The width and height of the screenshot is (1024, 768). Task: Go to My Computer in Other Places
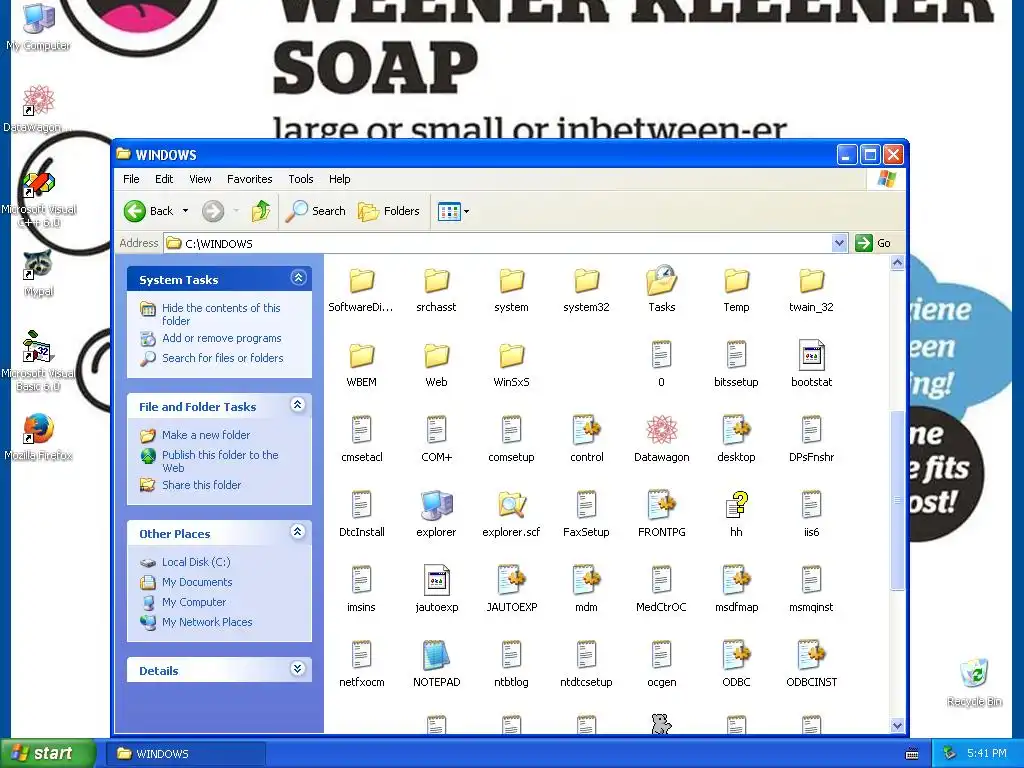point(194,602)
